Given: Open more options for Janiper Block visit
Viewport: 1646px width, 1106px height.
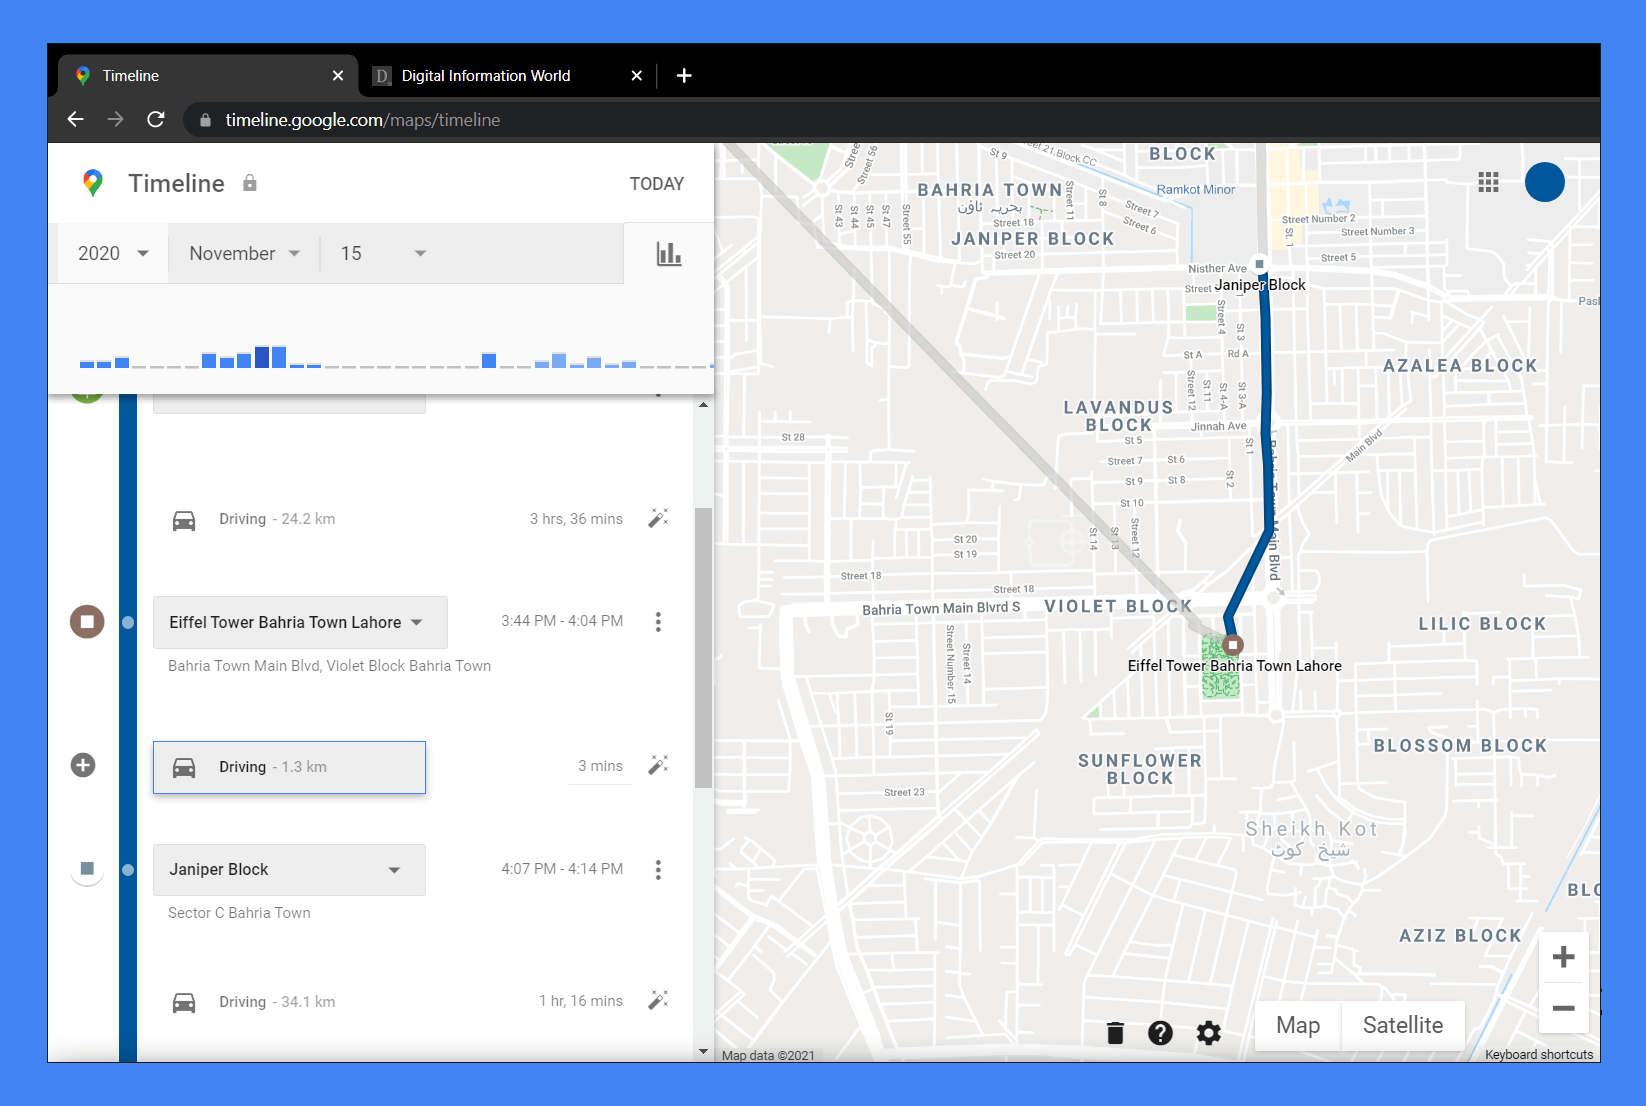Looking at the screenshot, I should coord(658,870).
